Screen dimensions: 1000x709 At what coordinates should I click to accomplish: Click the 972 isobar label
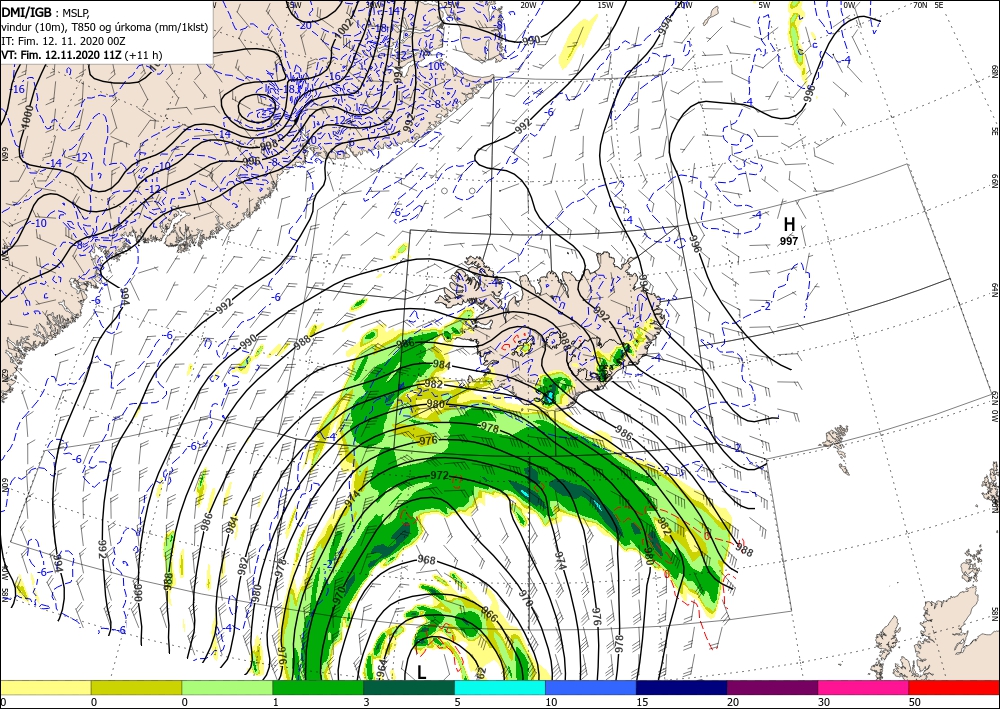coord(439,476)
